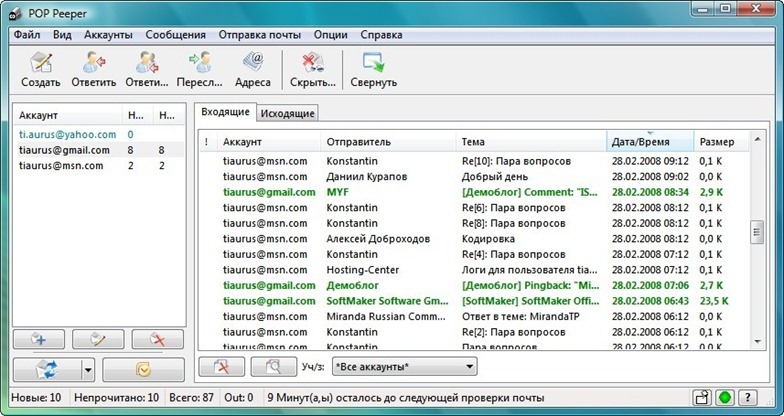Open the Уч/з *Все аккаунты* dropdown
Image resolution: width=784 pixels, height=416 pixels.
click(x=404, y=366)
